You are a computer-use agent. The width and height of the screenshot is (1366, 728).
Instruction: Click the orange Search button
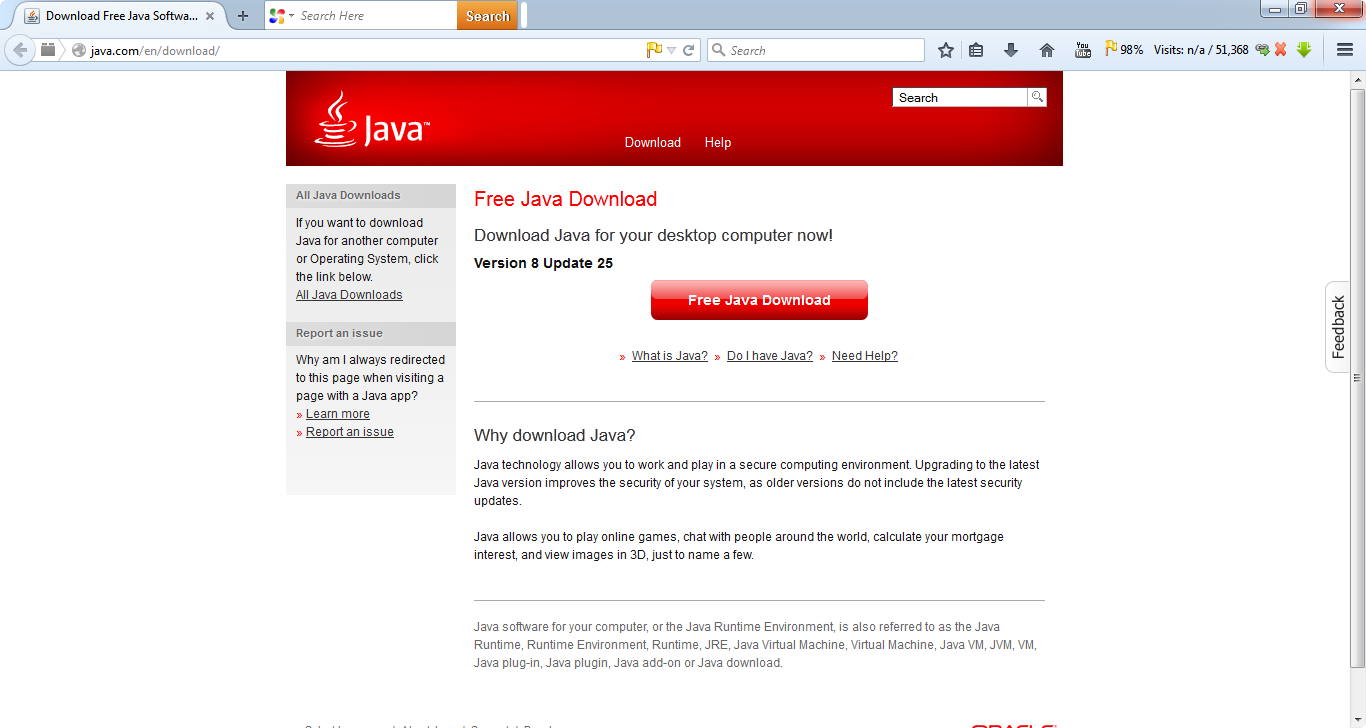click(x=488, y=16)
